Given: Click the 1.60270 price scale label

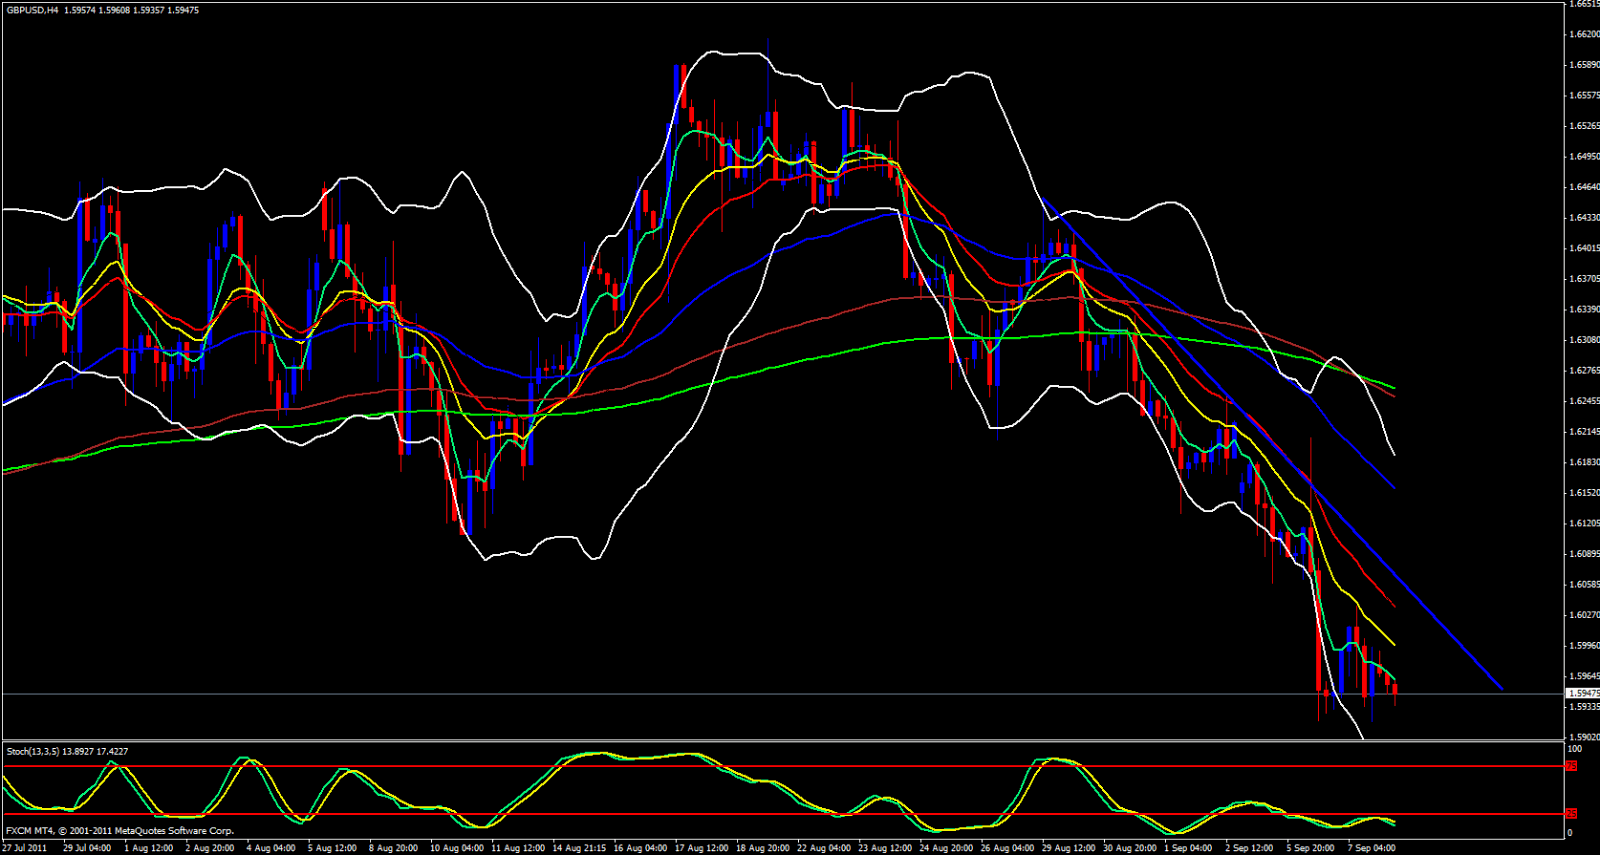Looking at the screenshot, I should click(x=1583, y=615).
